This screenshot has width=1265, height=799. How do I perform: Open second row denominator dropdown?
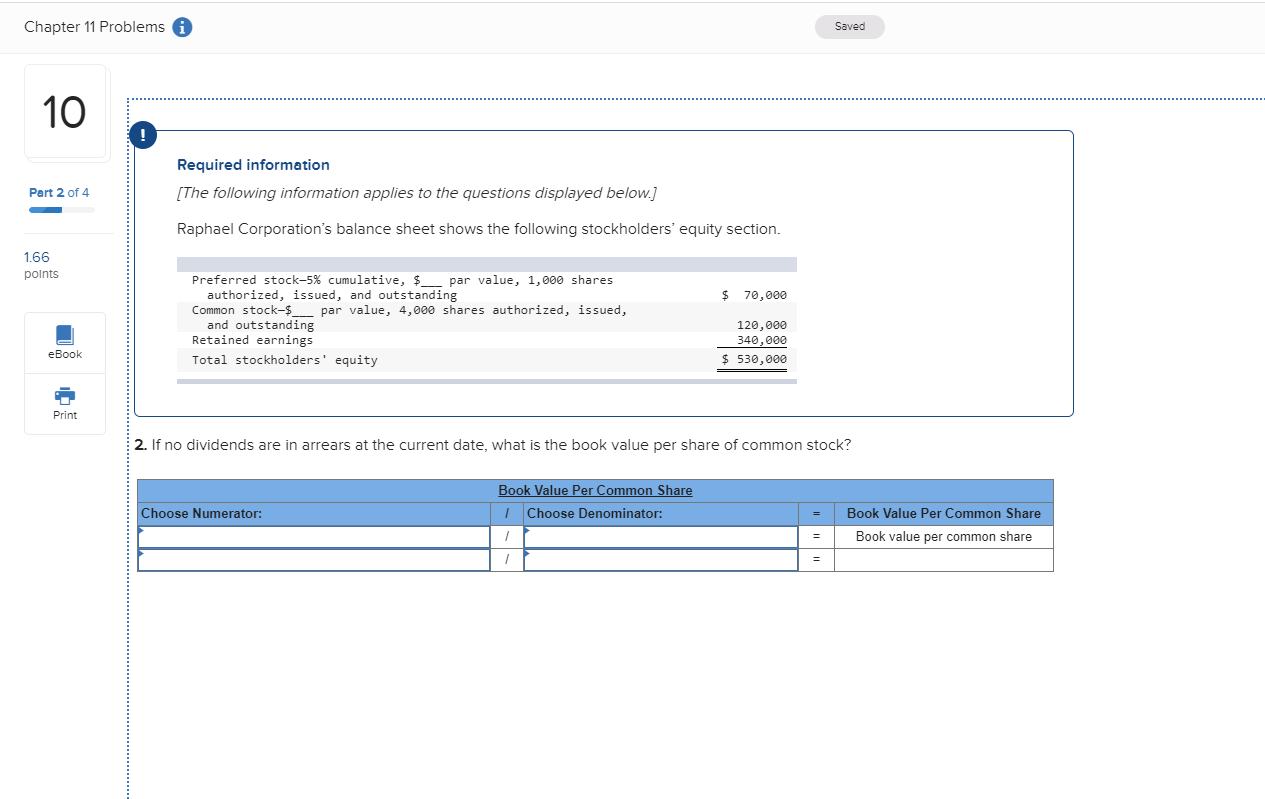661,560
